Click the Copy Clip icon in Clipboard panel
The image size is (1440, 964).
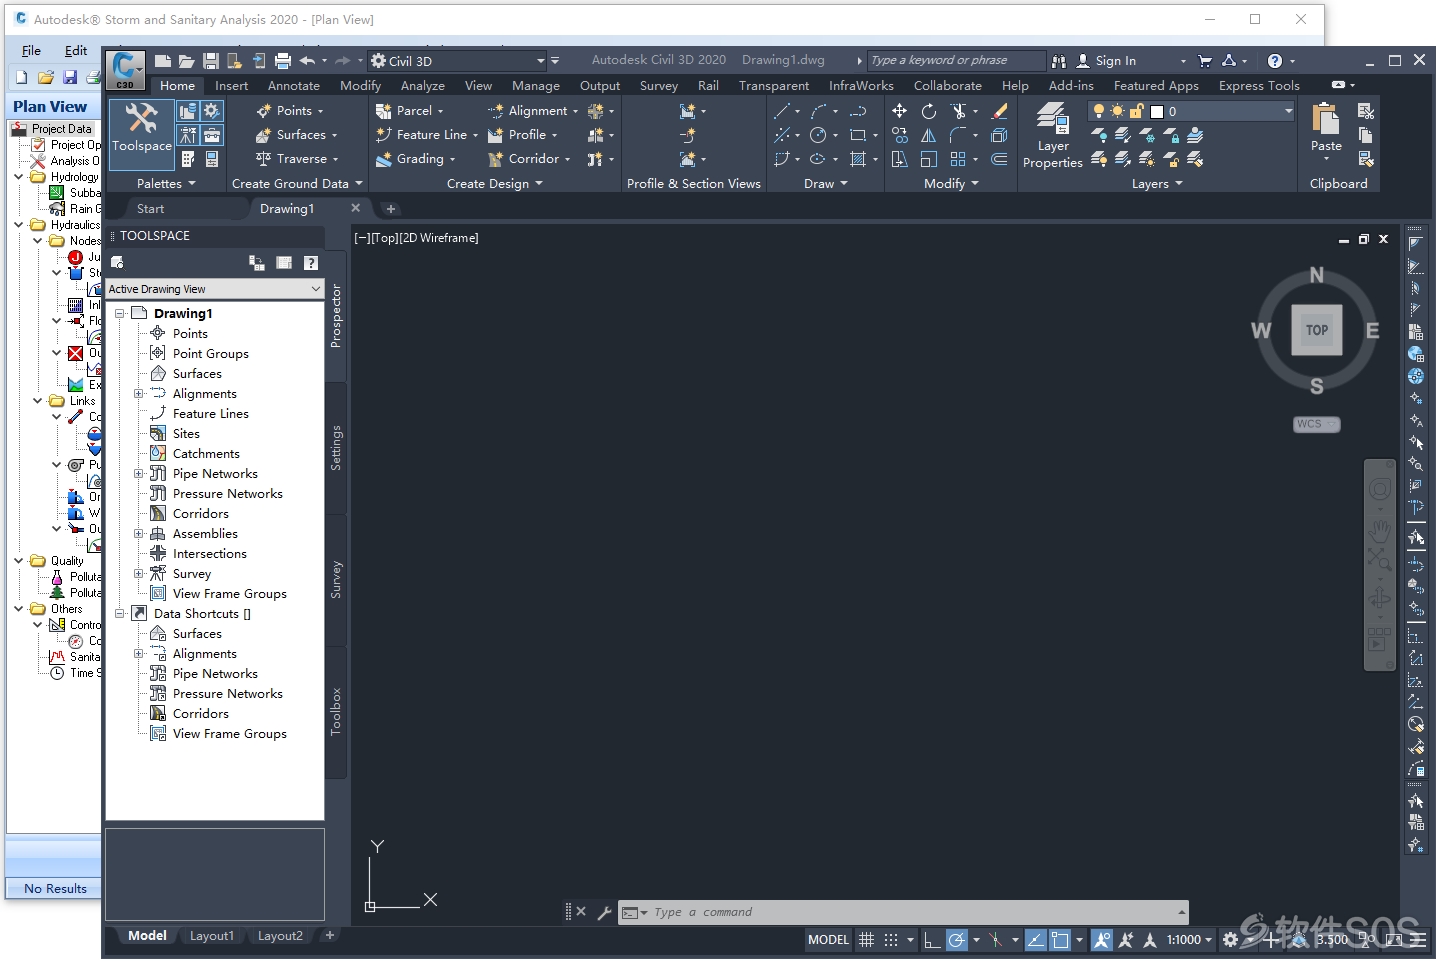click(x=1365, y=135)
